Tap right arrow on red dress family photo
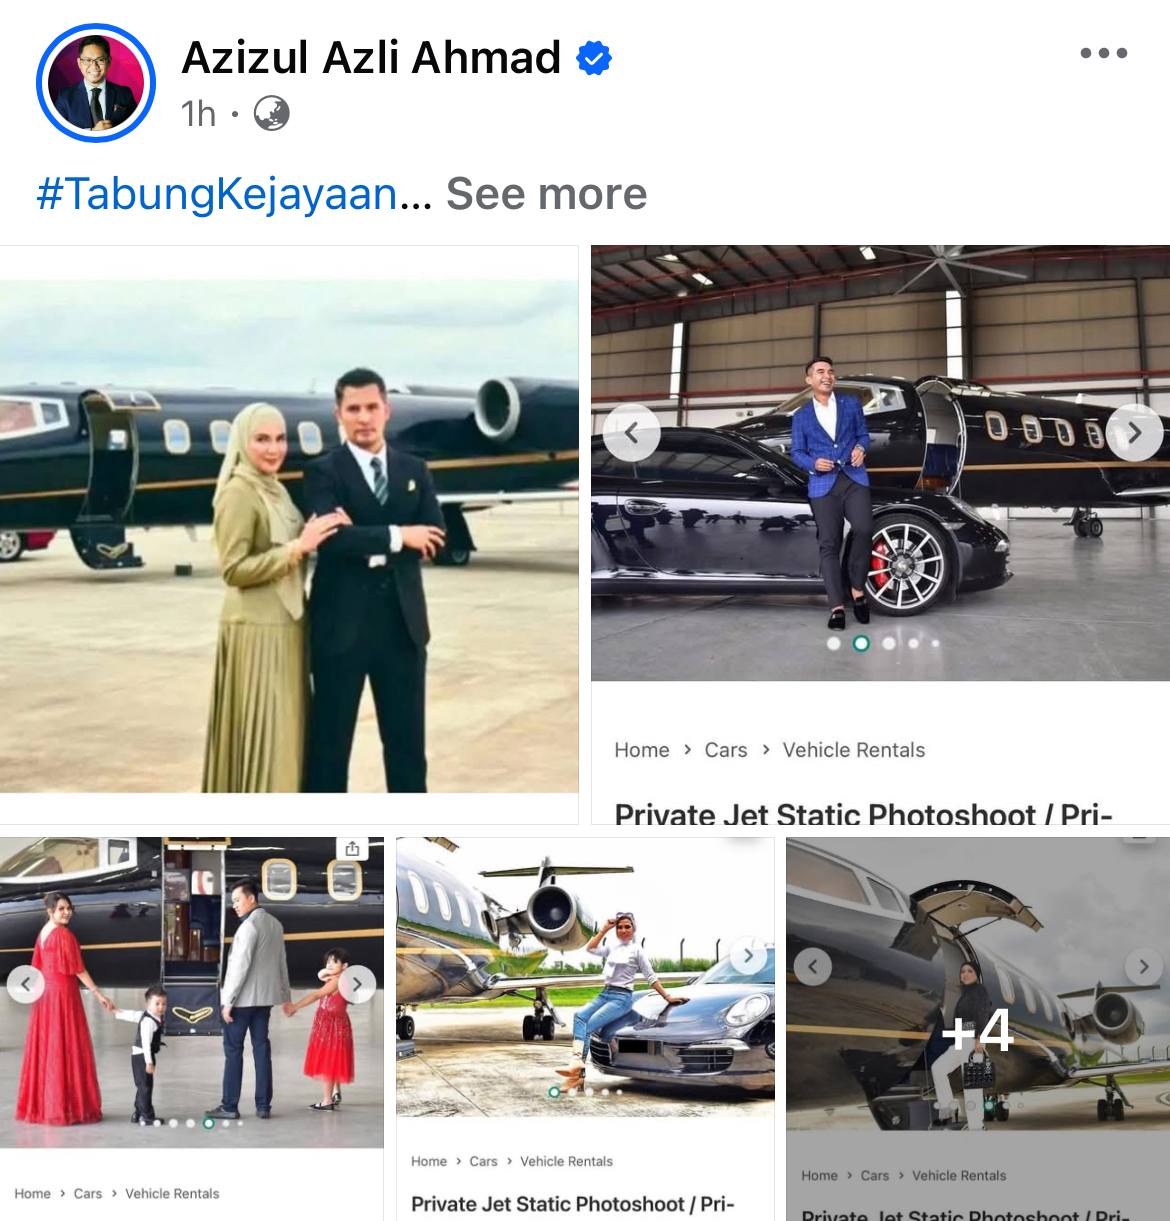The height and width of the screenshot is (1221, 1170). (x=356, y=984)
